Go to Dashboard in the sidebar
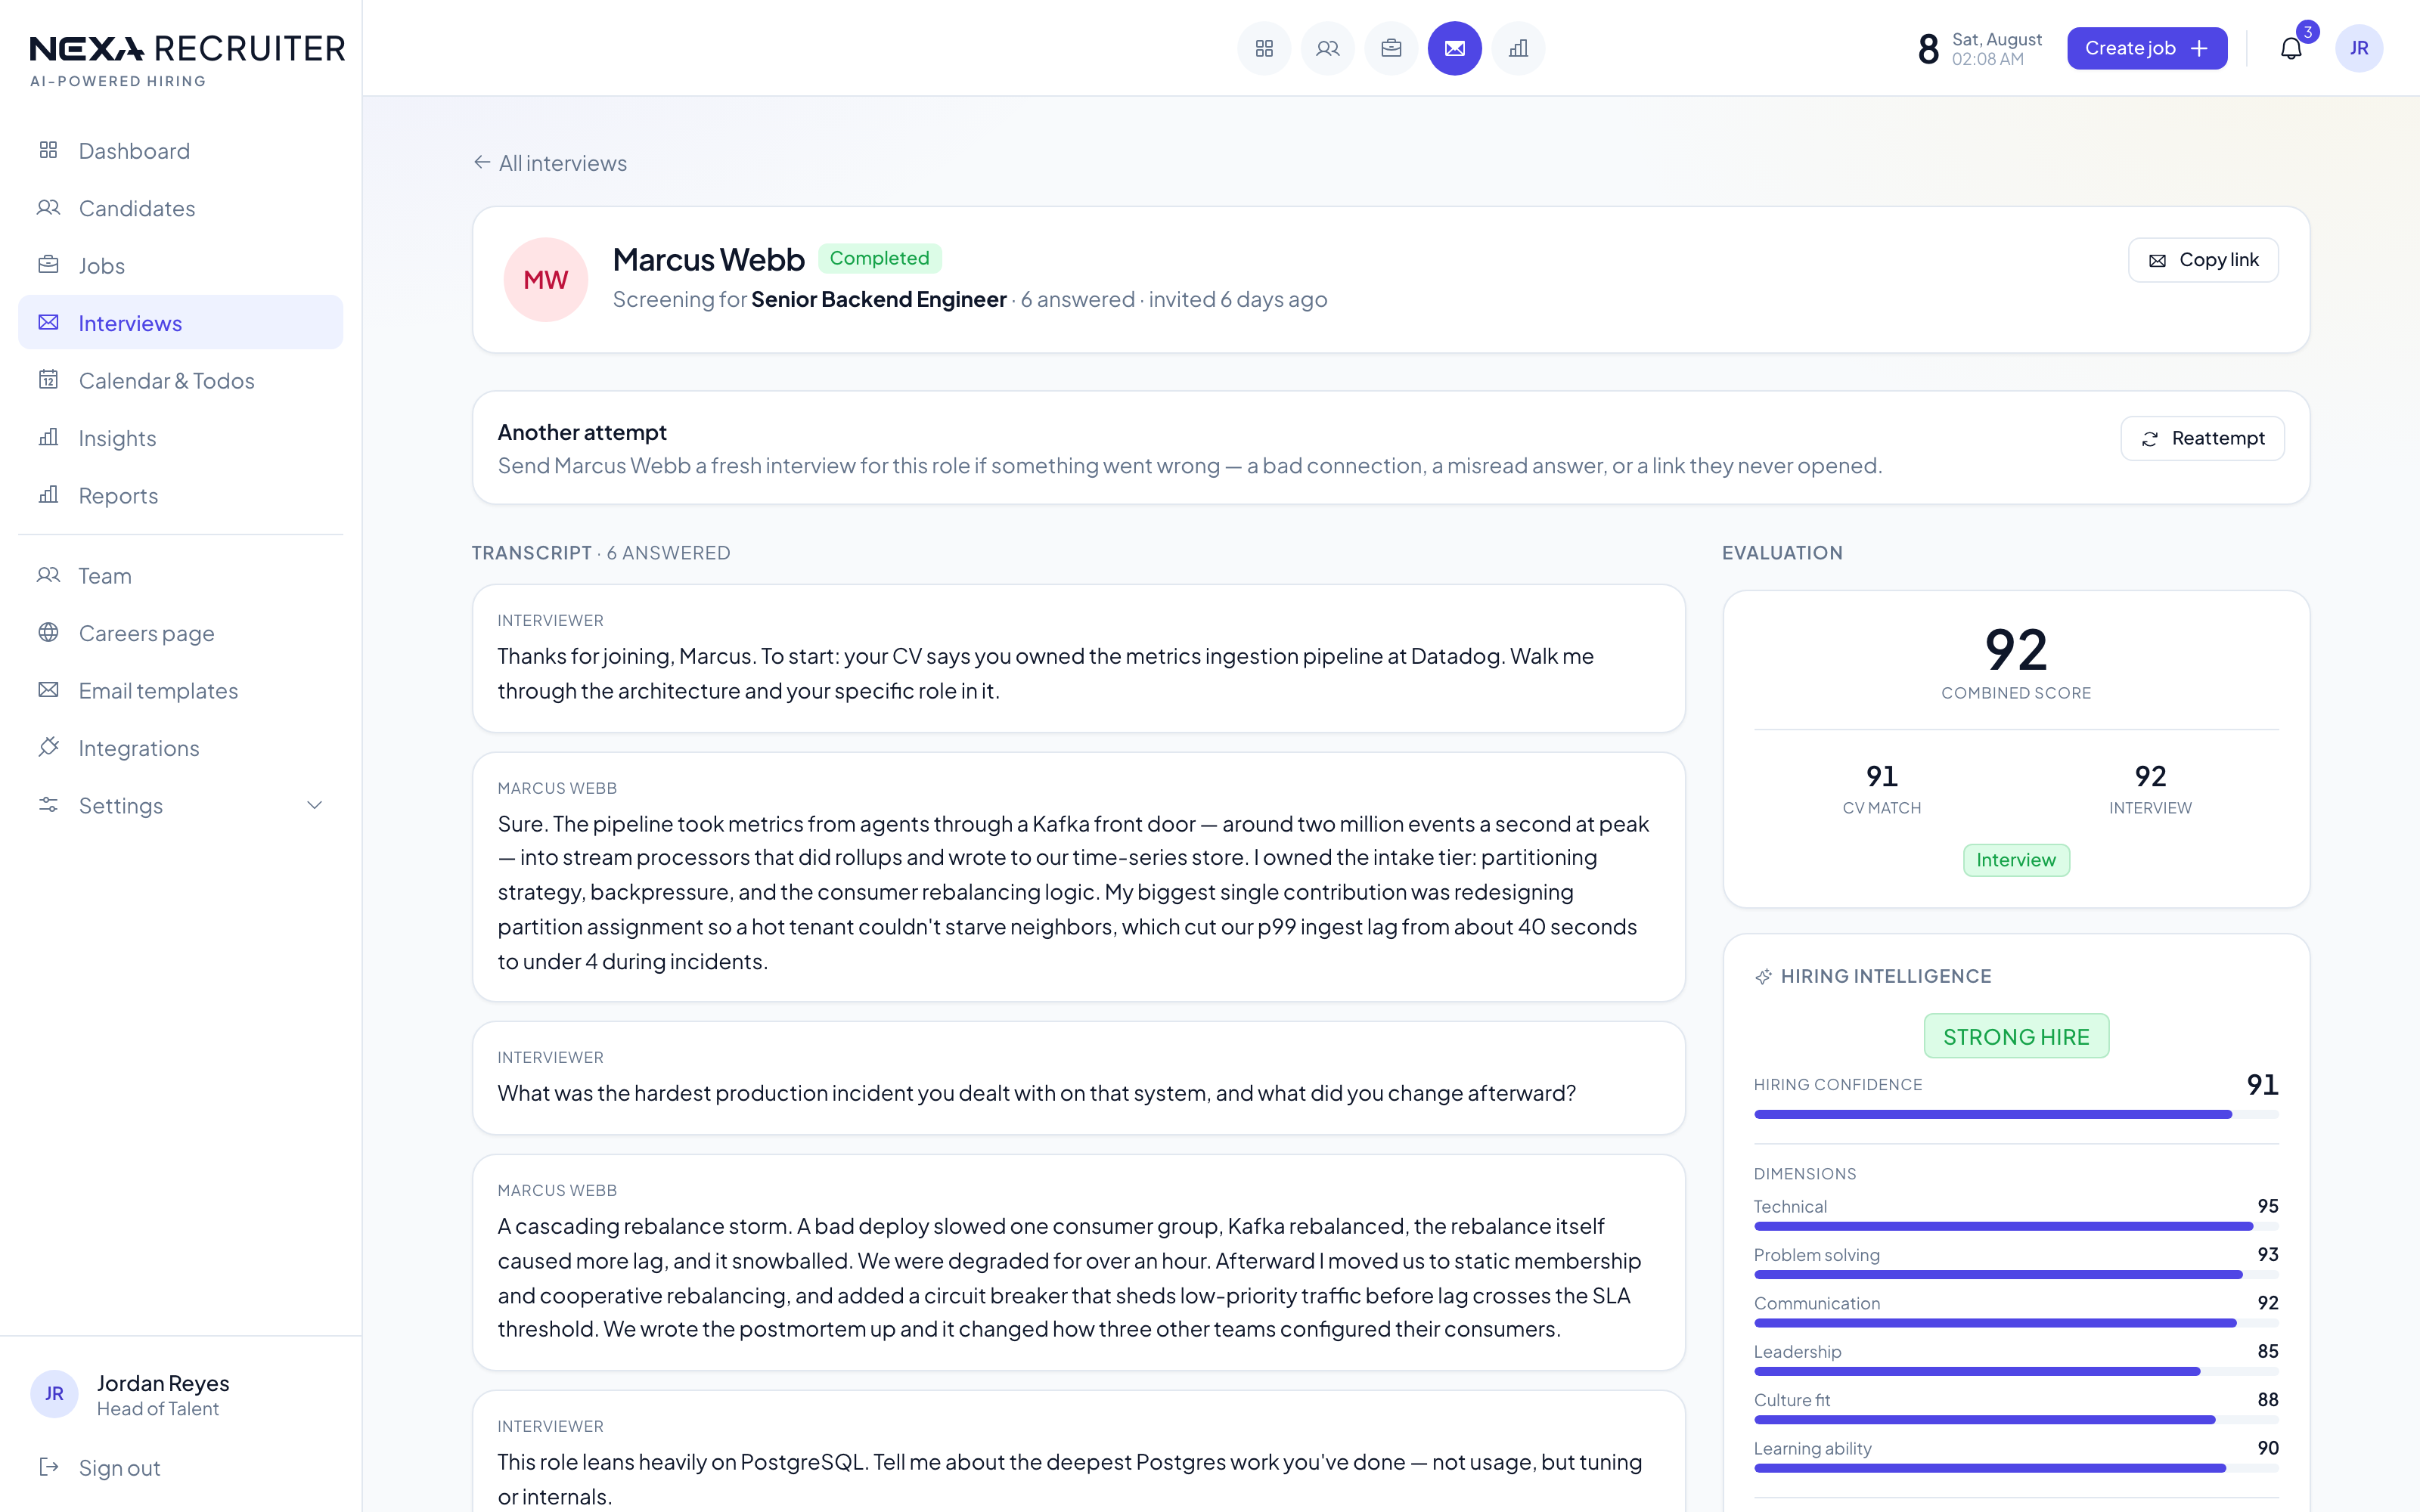This screenshot has width=2420, height=1512. 181,150
